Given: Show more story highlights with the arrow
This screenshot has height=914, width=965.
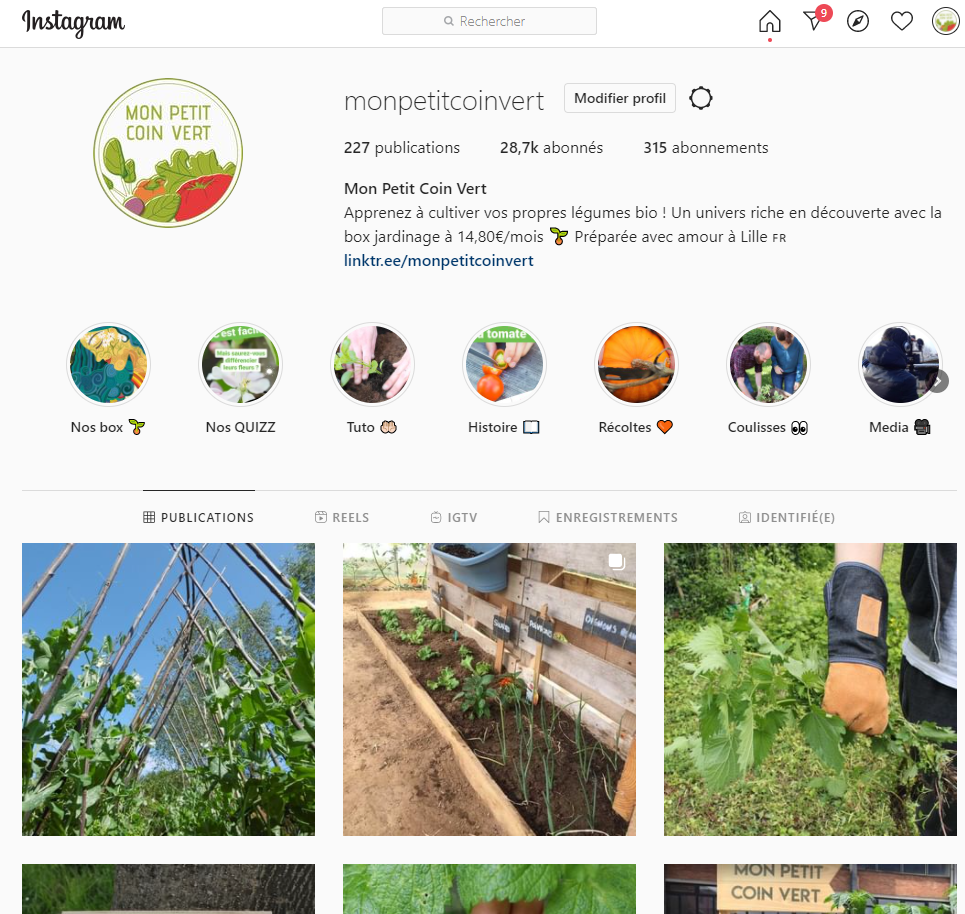Looking at the screenshot, I should coord(937,382).
